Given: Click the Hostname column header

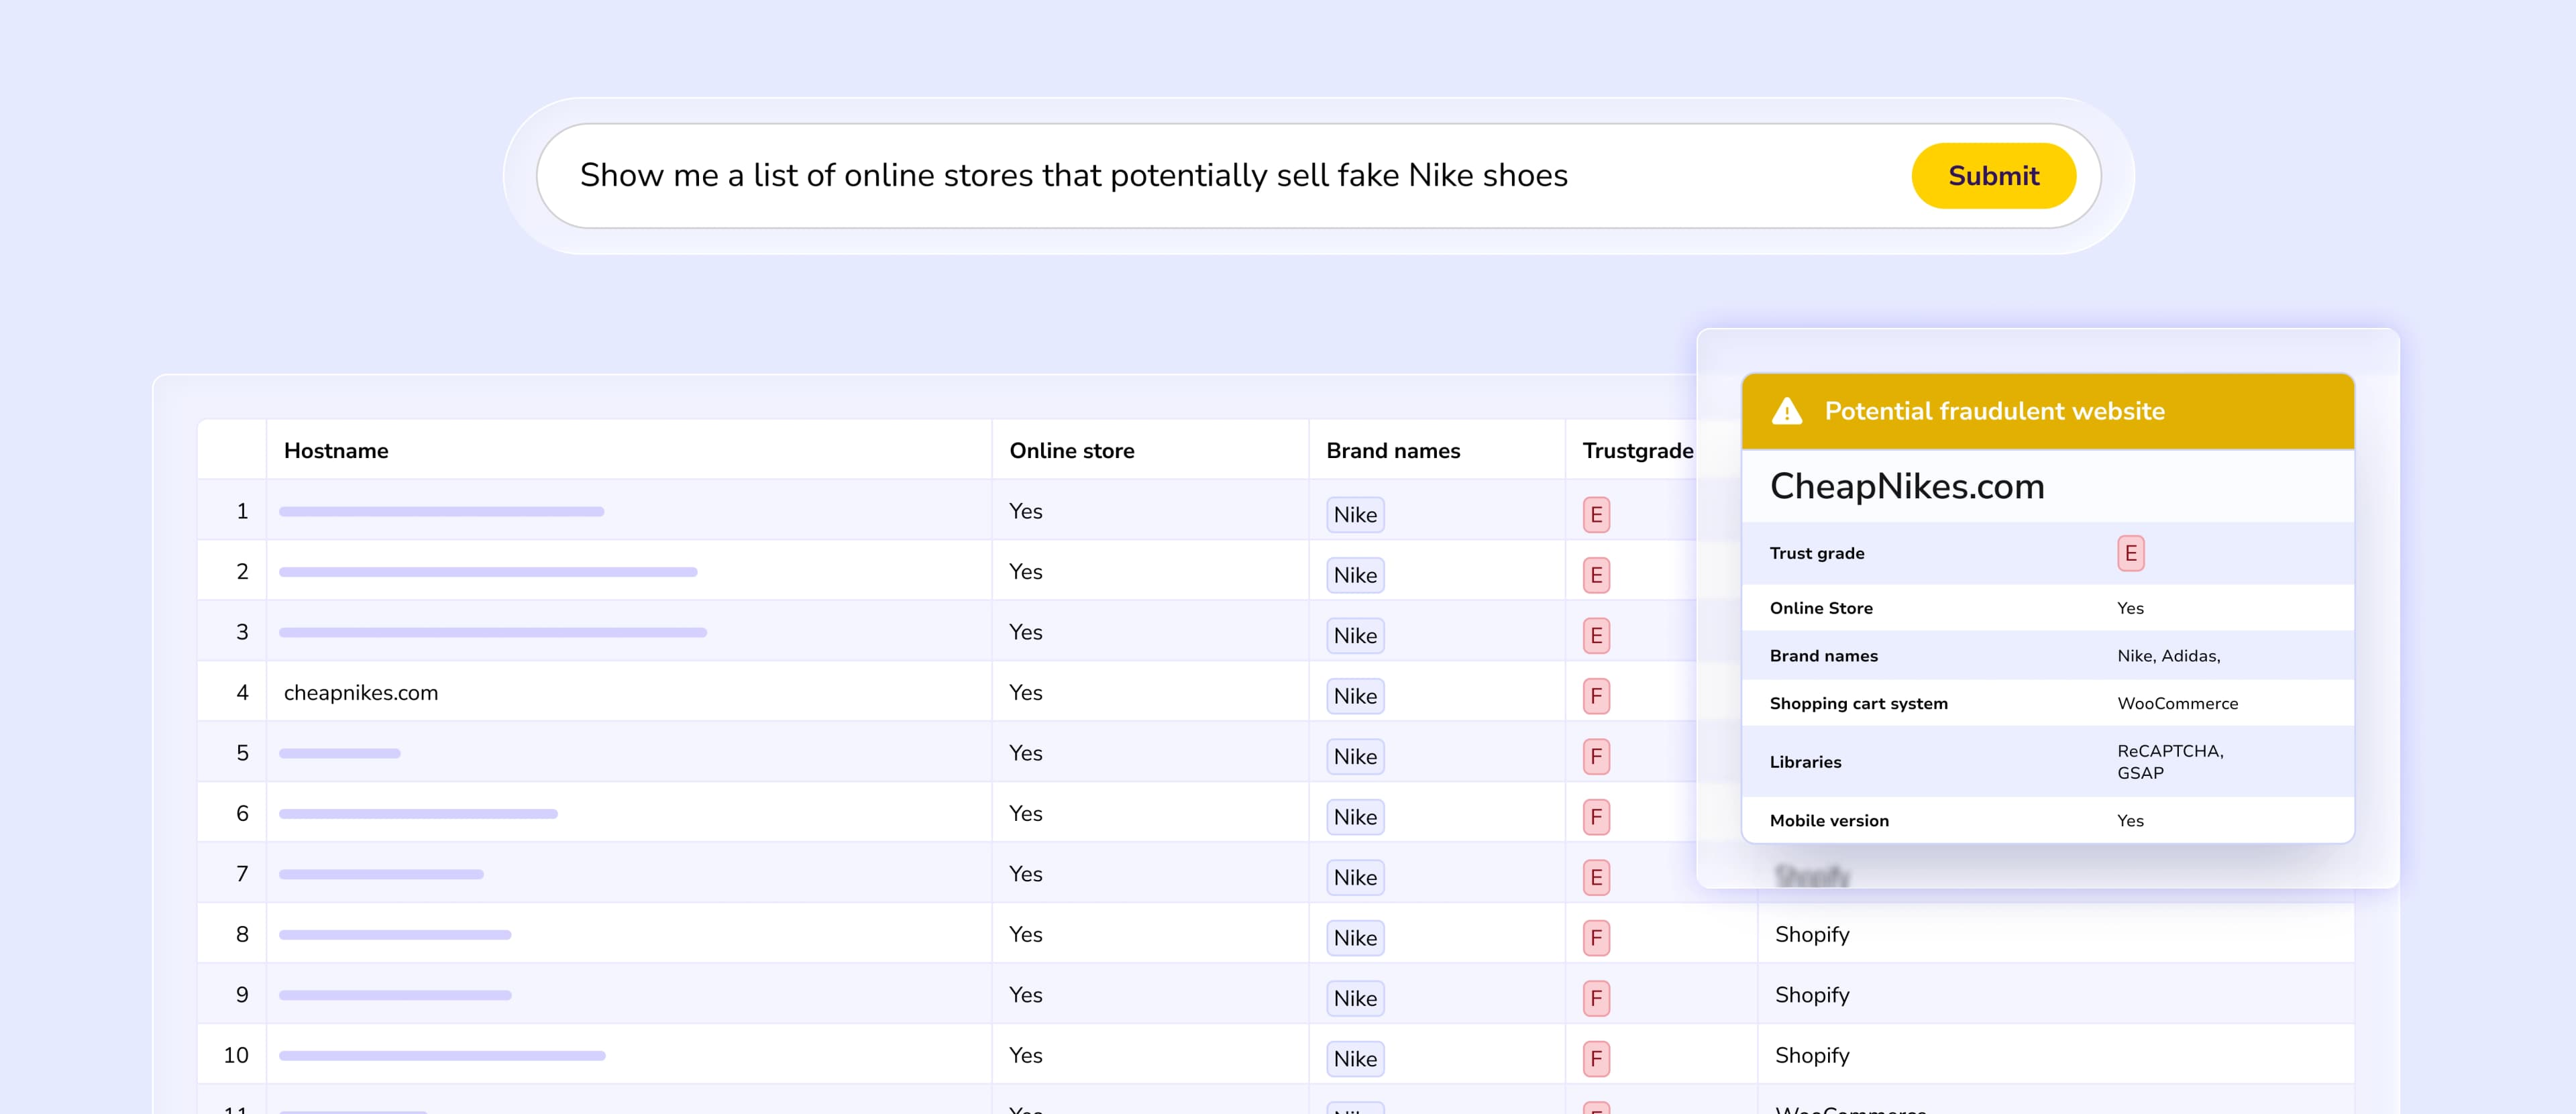Looking at the screenshot, I should (x=336, y=451).
